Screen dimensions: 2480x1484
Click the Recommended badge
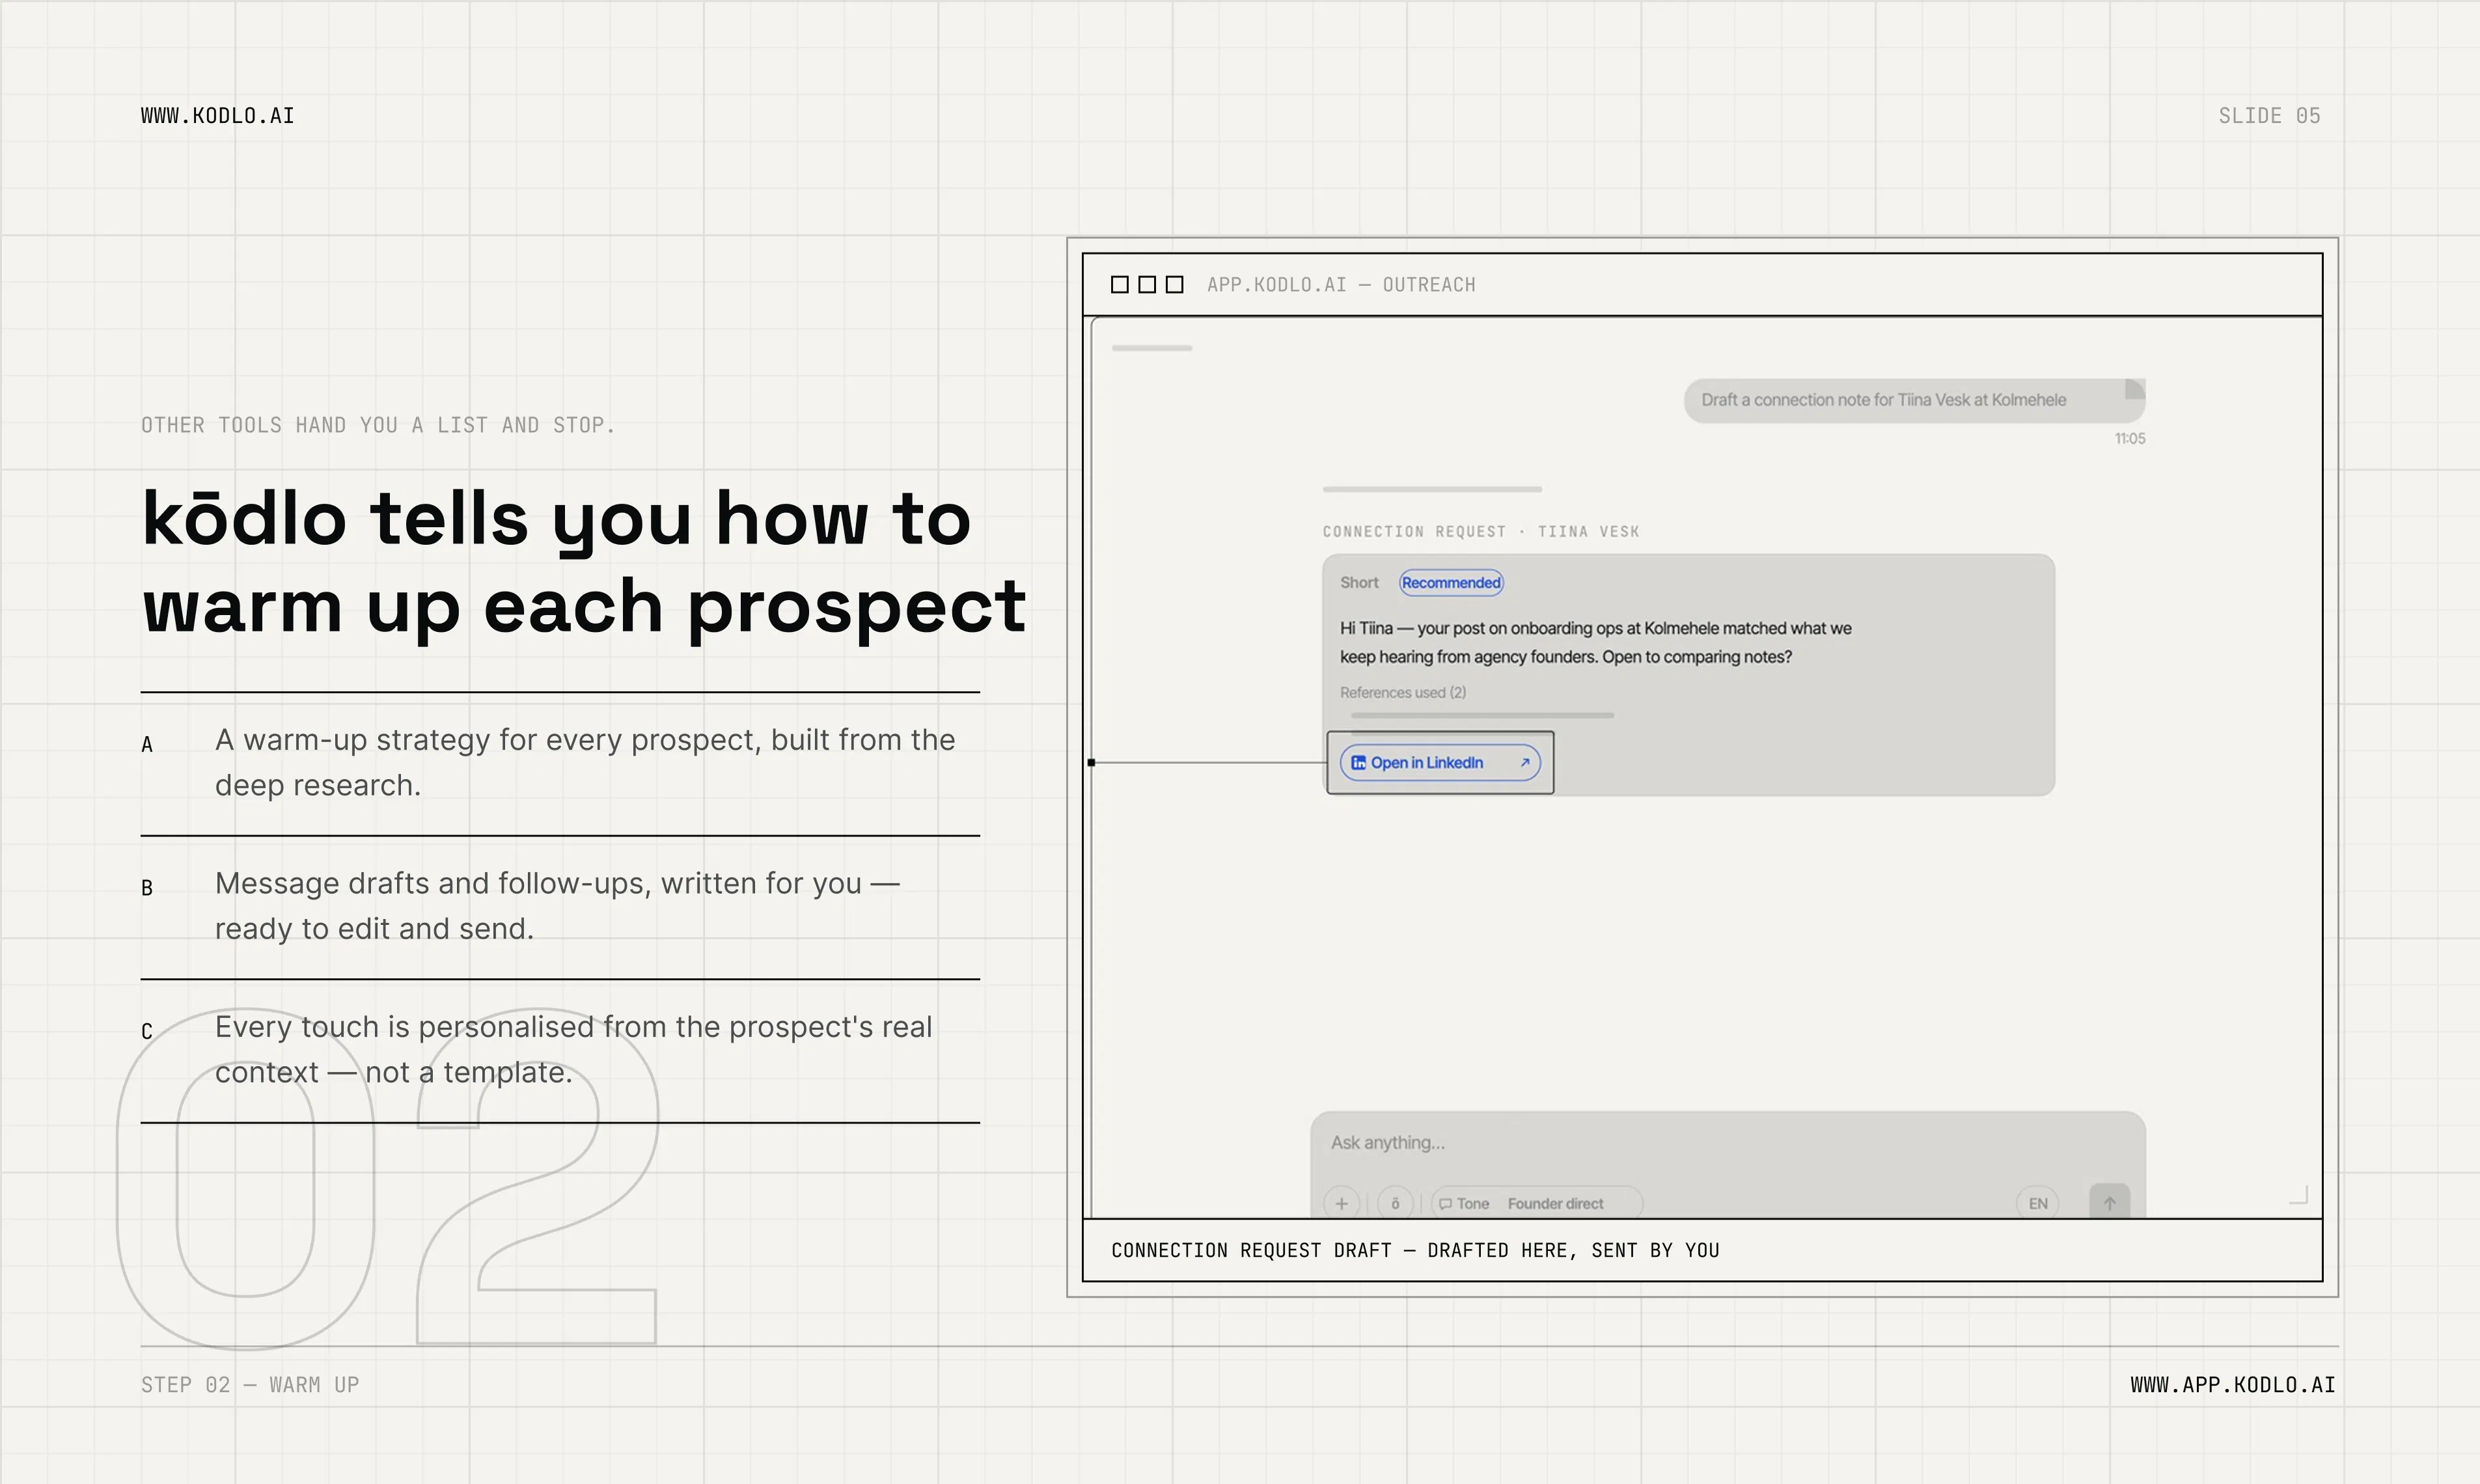click(x=1451, y=583)
